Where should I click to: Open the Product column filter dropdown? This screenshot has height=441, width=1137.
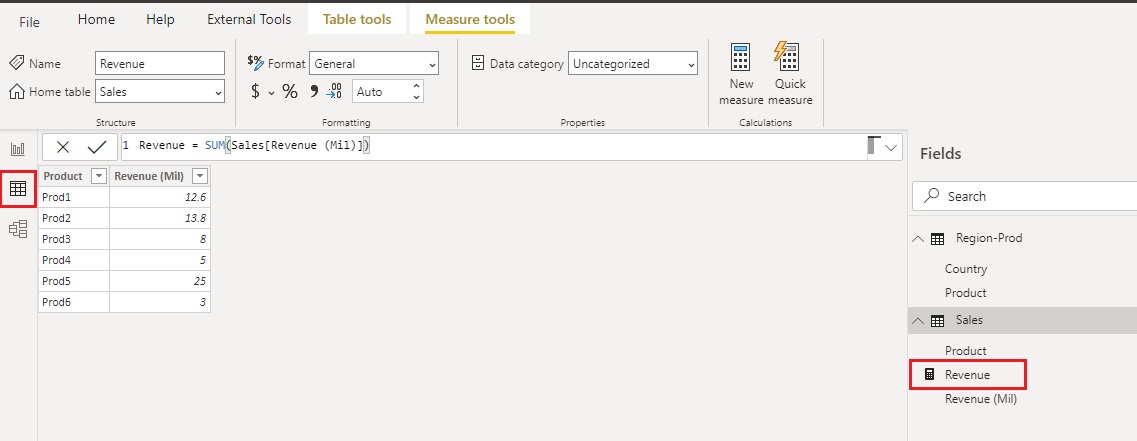click(x=99, y=176)
